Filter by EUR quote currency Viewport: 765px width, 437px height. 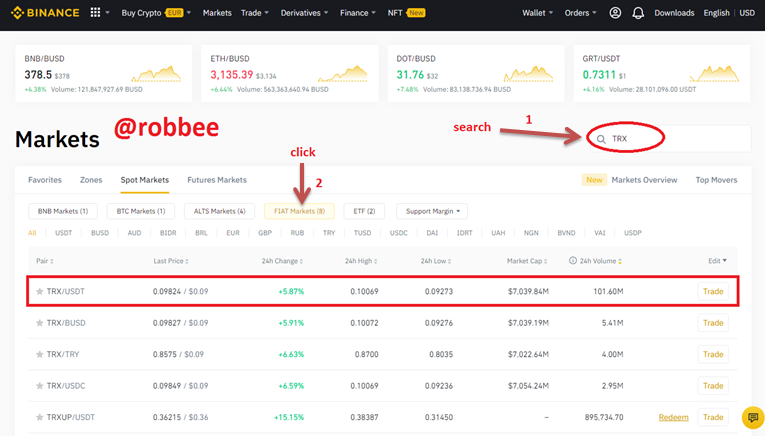[233, 233]
